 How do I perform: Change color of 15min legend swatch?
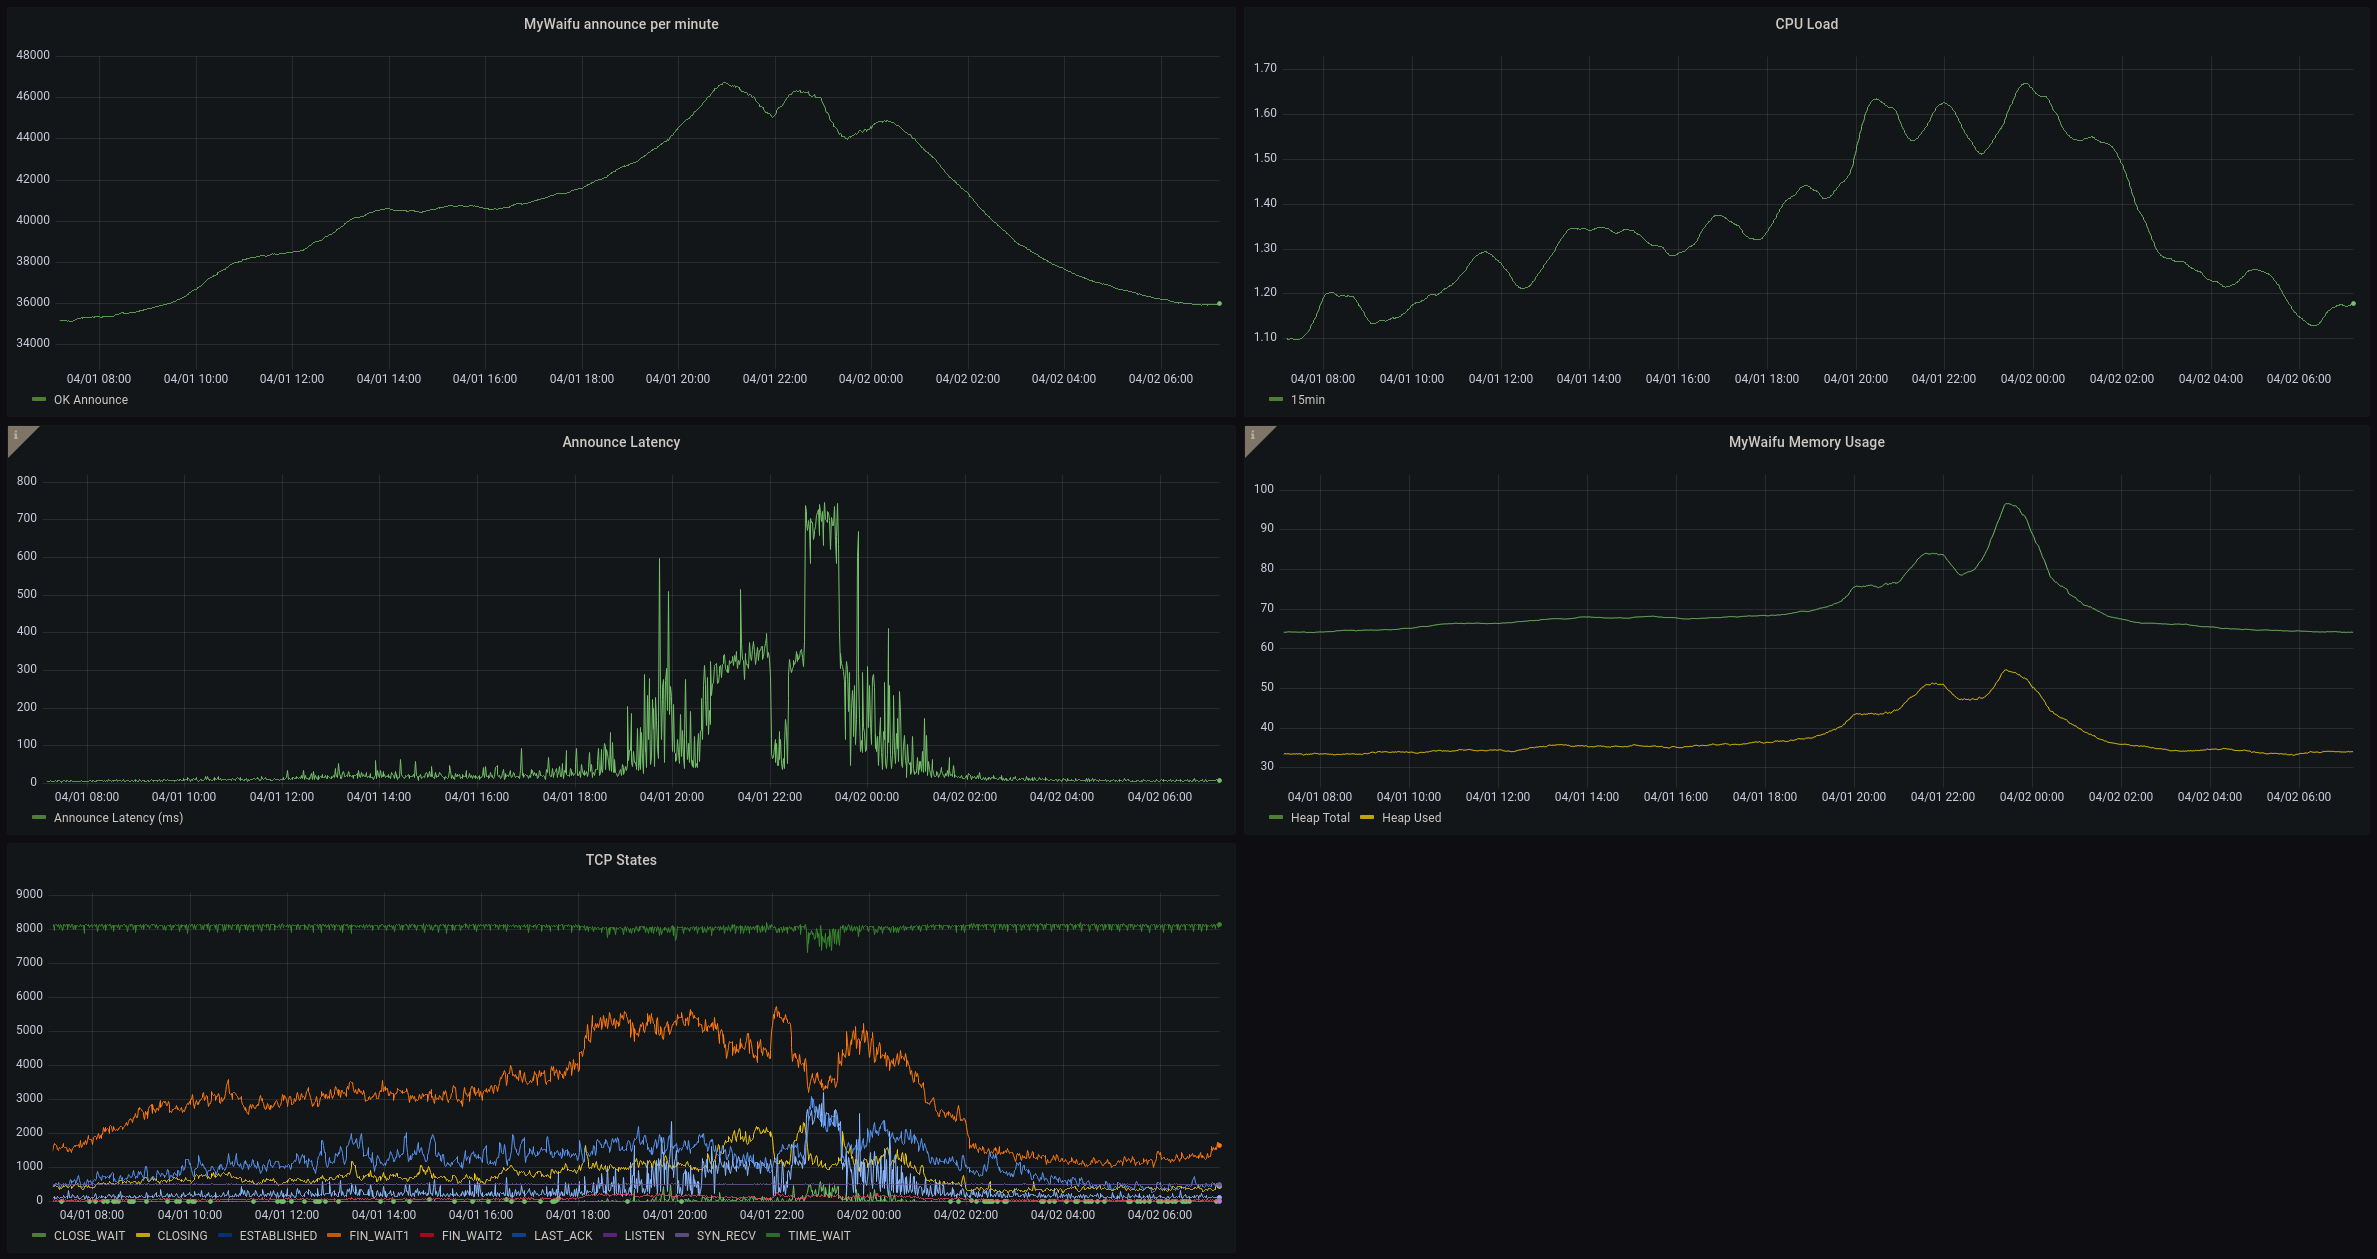pos(1275,400)
